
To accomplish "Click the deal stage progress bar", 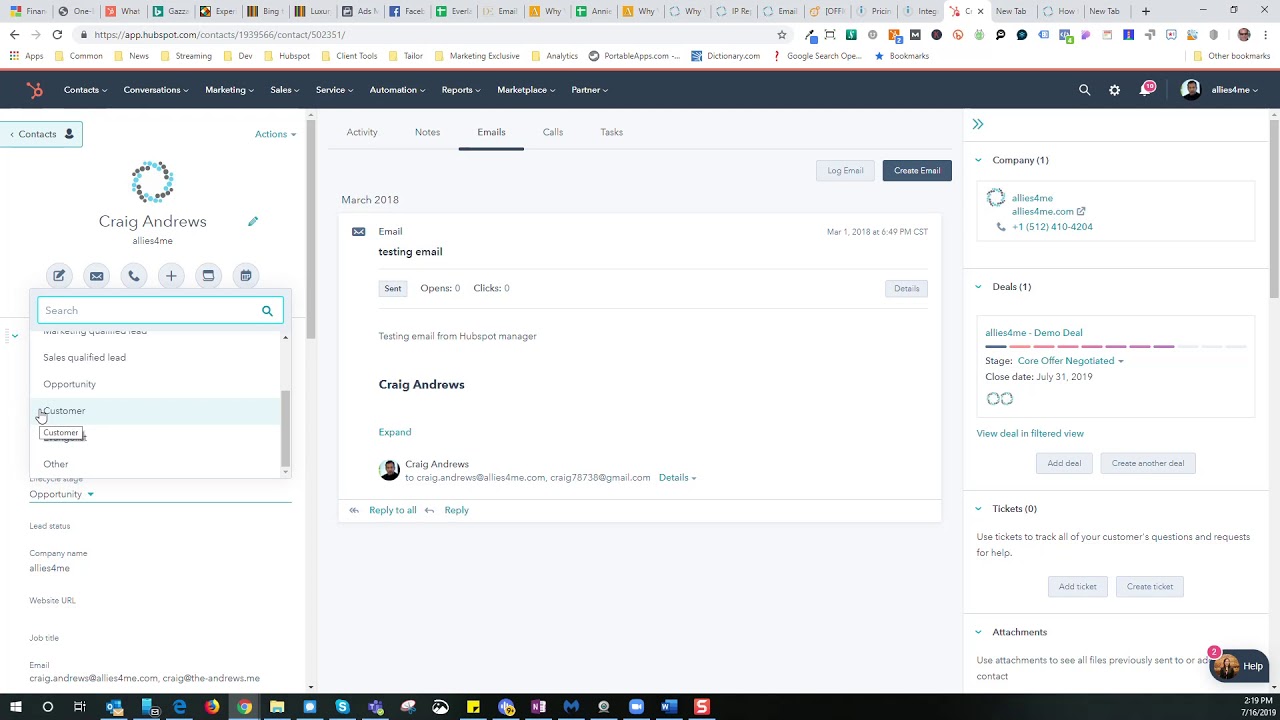I will [1115, 347].
